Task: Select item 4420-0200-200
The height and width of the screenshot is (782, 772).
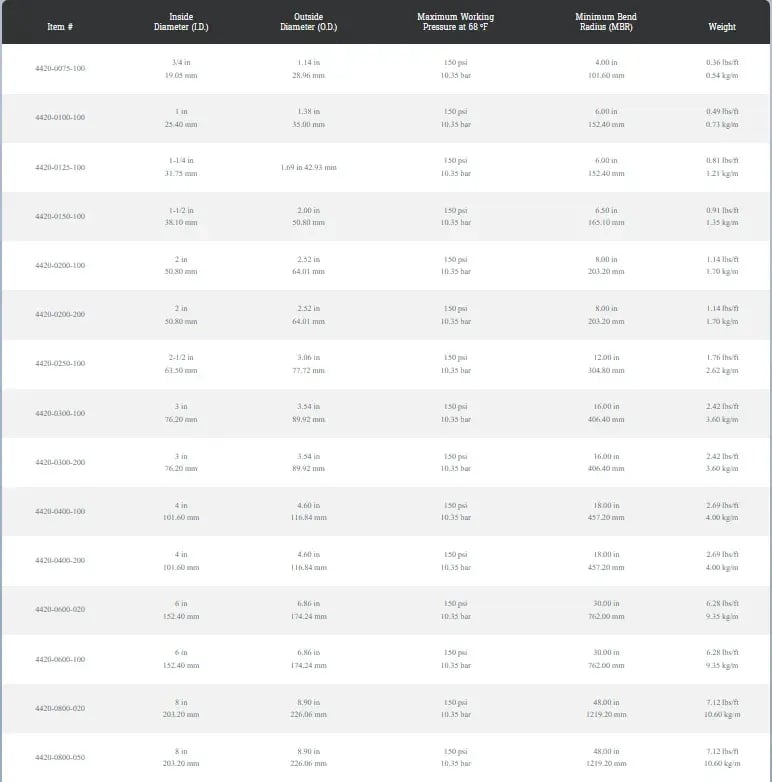Action: (60, 314)
